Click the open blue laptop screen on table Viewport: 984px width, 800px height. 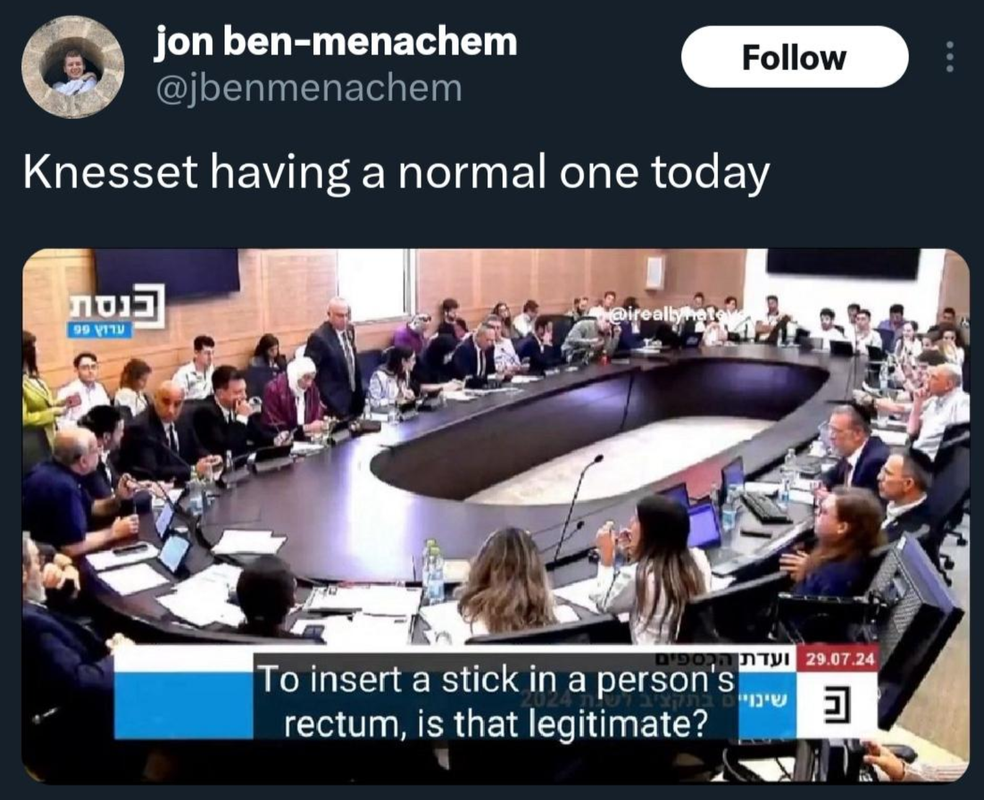coord(704,525)
